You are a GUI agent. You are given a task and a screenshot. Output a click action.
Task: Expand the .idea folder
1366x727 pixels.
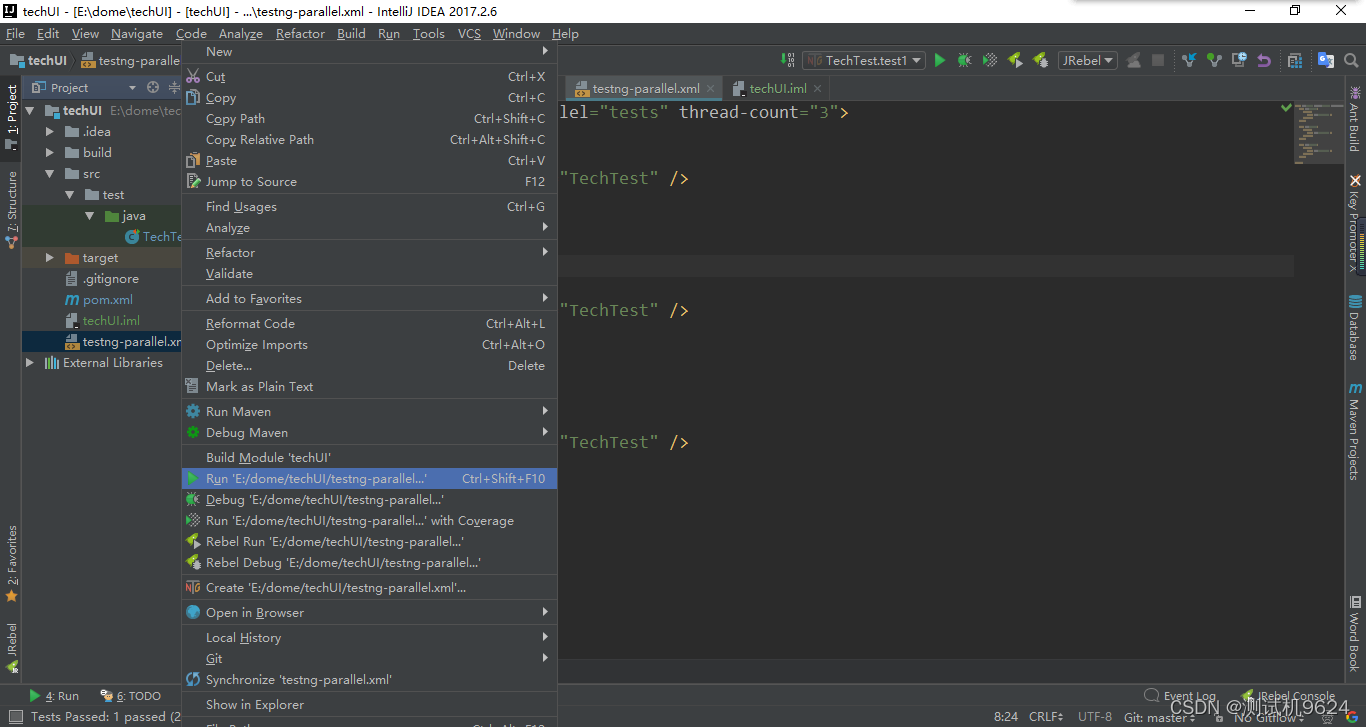point(50,132)
